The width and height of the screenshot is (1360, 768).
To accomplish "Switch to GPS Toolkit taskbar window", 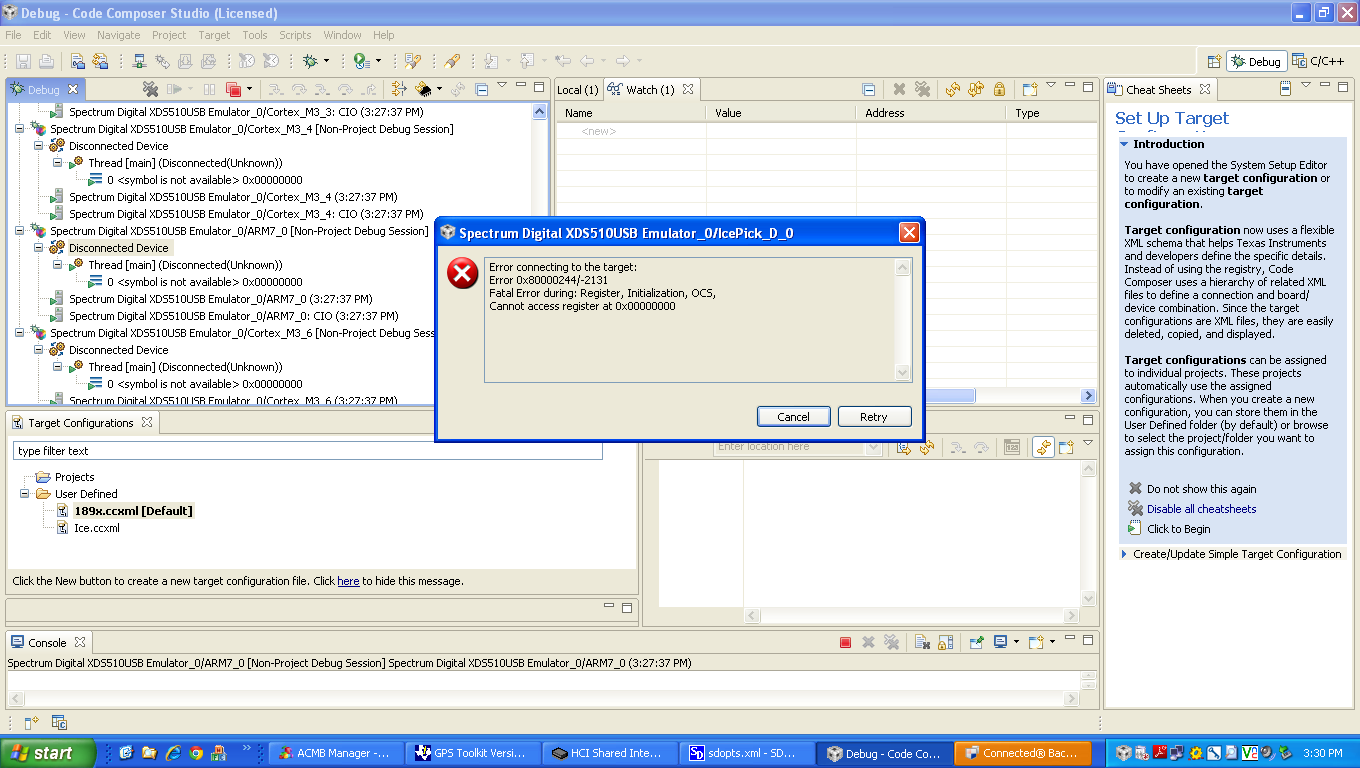I will 473,753.
